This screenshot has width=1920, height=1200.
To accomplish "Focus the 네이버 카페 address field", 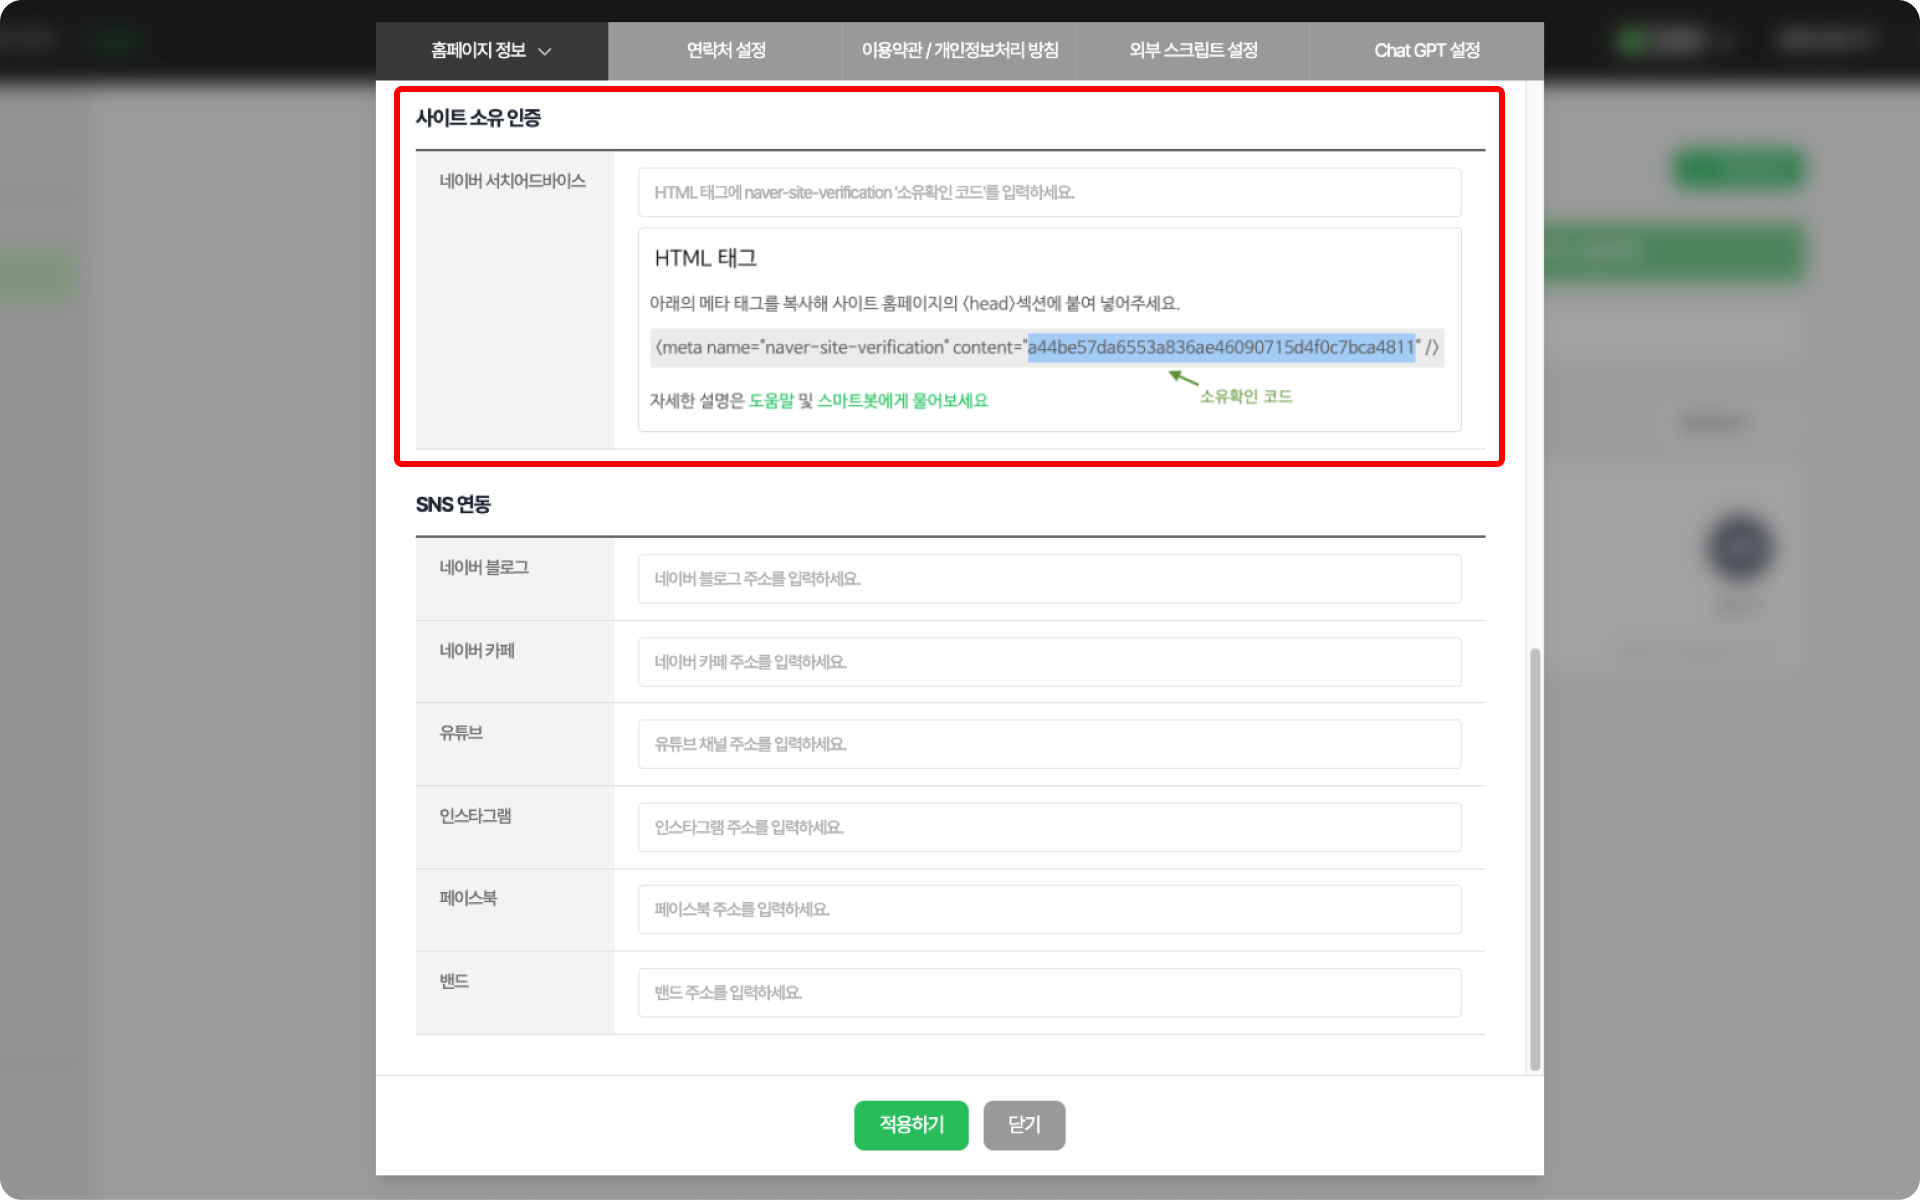I will 1049,662.
